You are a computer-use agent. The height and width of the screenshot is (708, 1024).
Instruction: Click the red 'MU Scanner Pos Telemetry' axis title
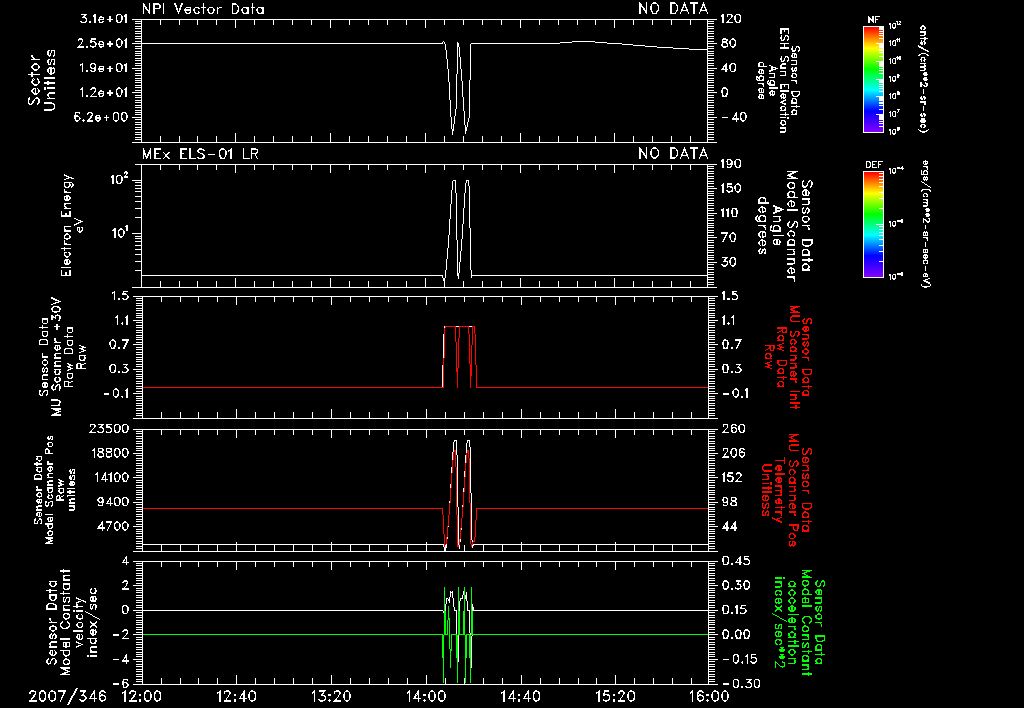coord(786,490)
